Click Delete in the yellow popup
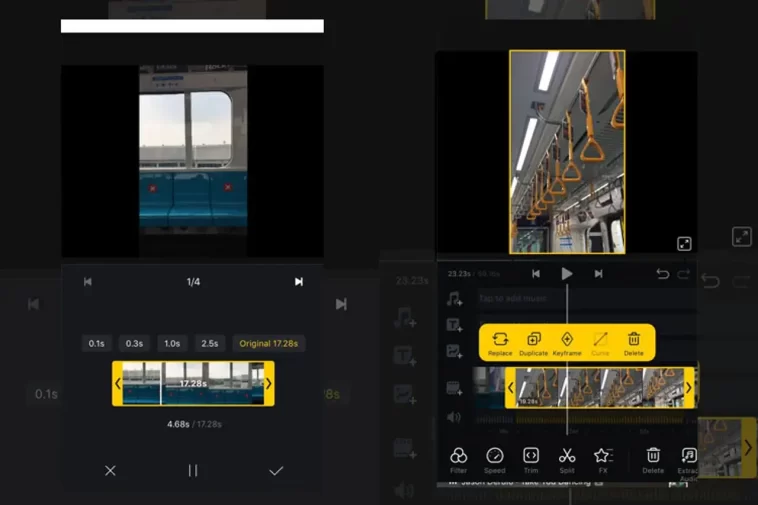Viewport: 758px width, 505px height. [x=634, y=344]
